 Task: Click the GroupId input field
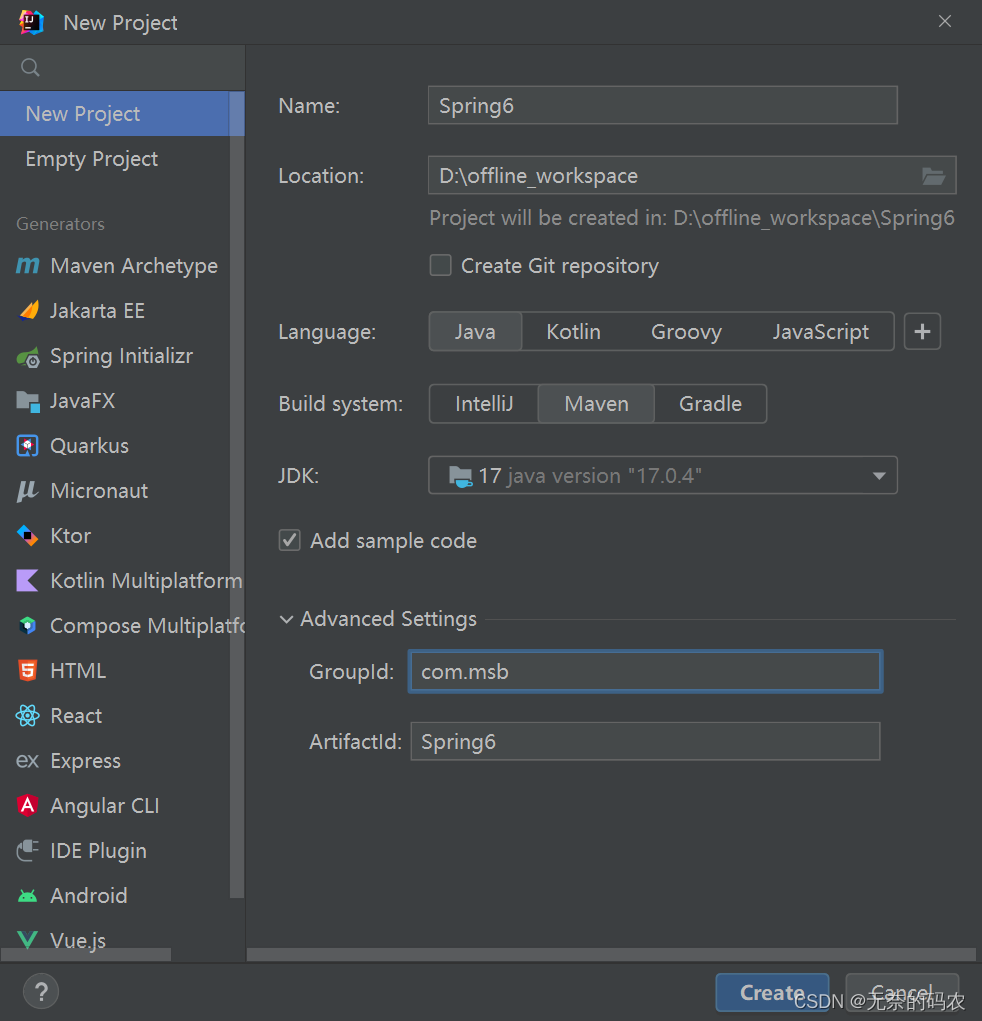645,671
